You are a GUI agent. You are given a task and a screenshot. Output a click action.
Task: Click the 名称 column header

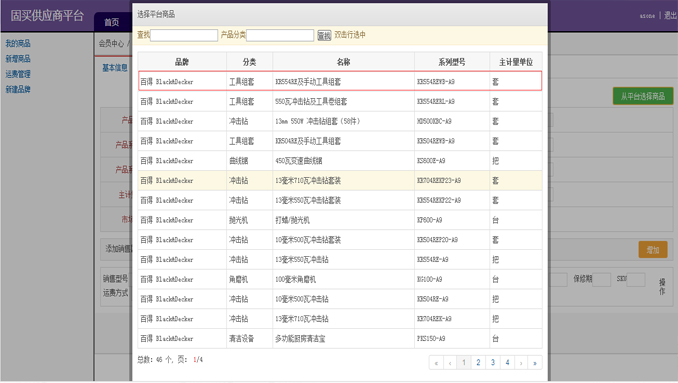(343, 62)
